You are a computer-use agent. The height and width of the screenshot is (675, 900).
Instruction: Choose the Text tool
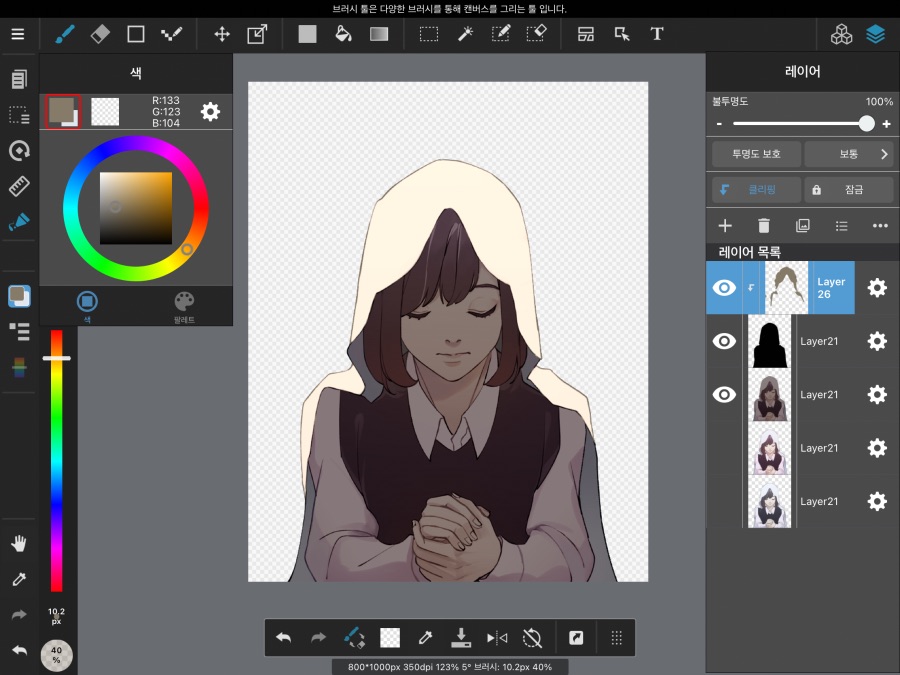657,33
